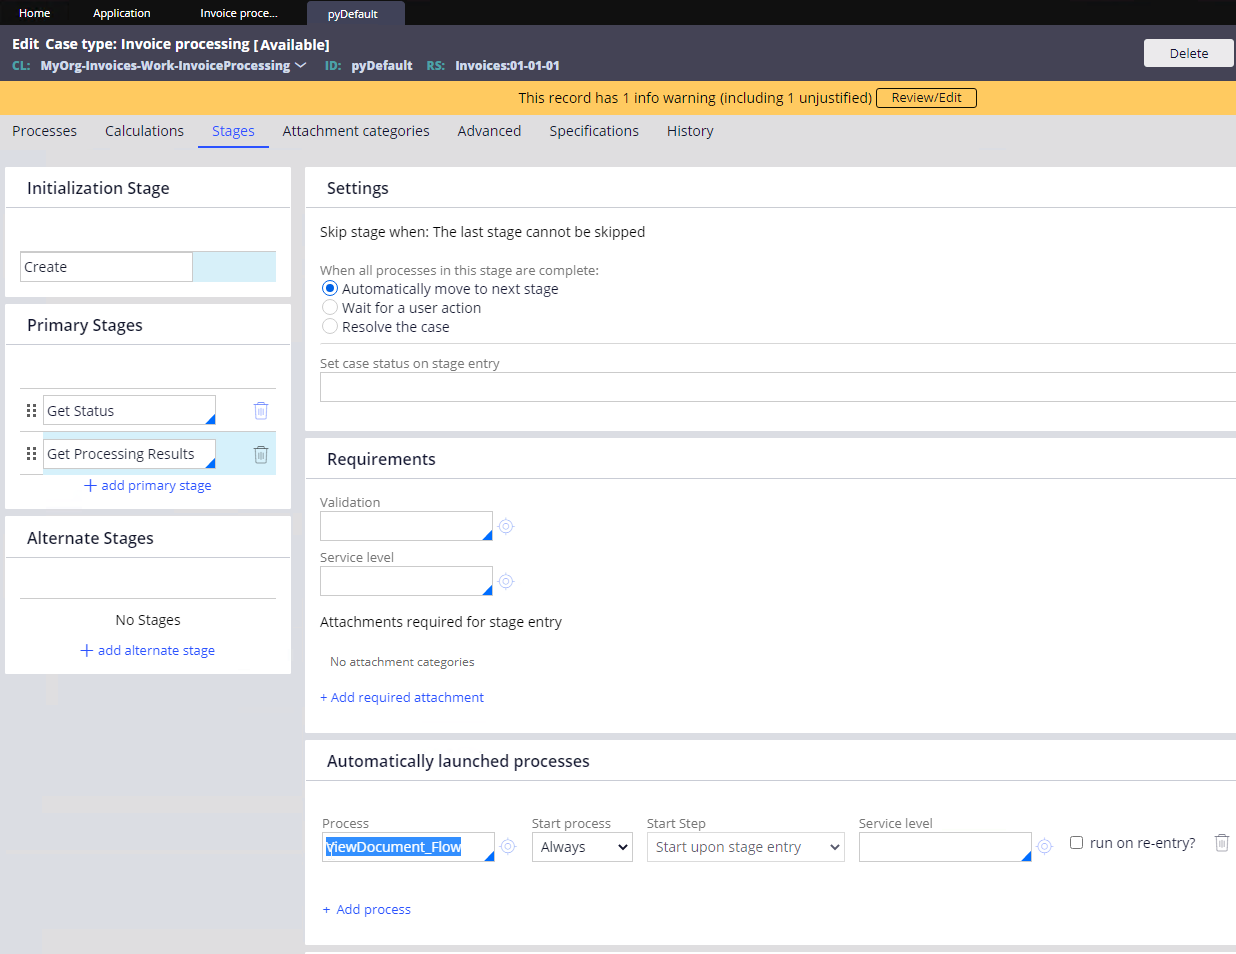Open the Start process dropdown
This screenshot has width=1236, height=954.
pyautogui.click(x=582, y=847)
